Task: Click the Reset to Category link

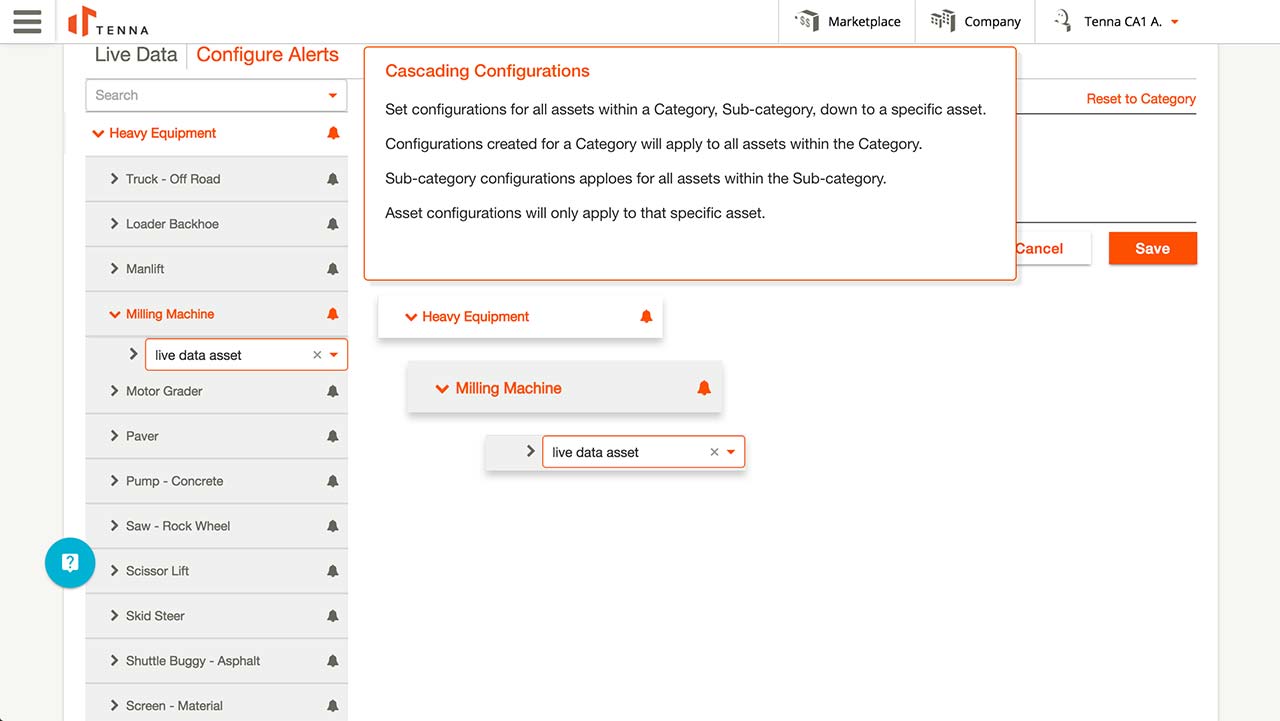Action: point(1140,99)
